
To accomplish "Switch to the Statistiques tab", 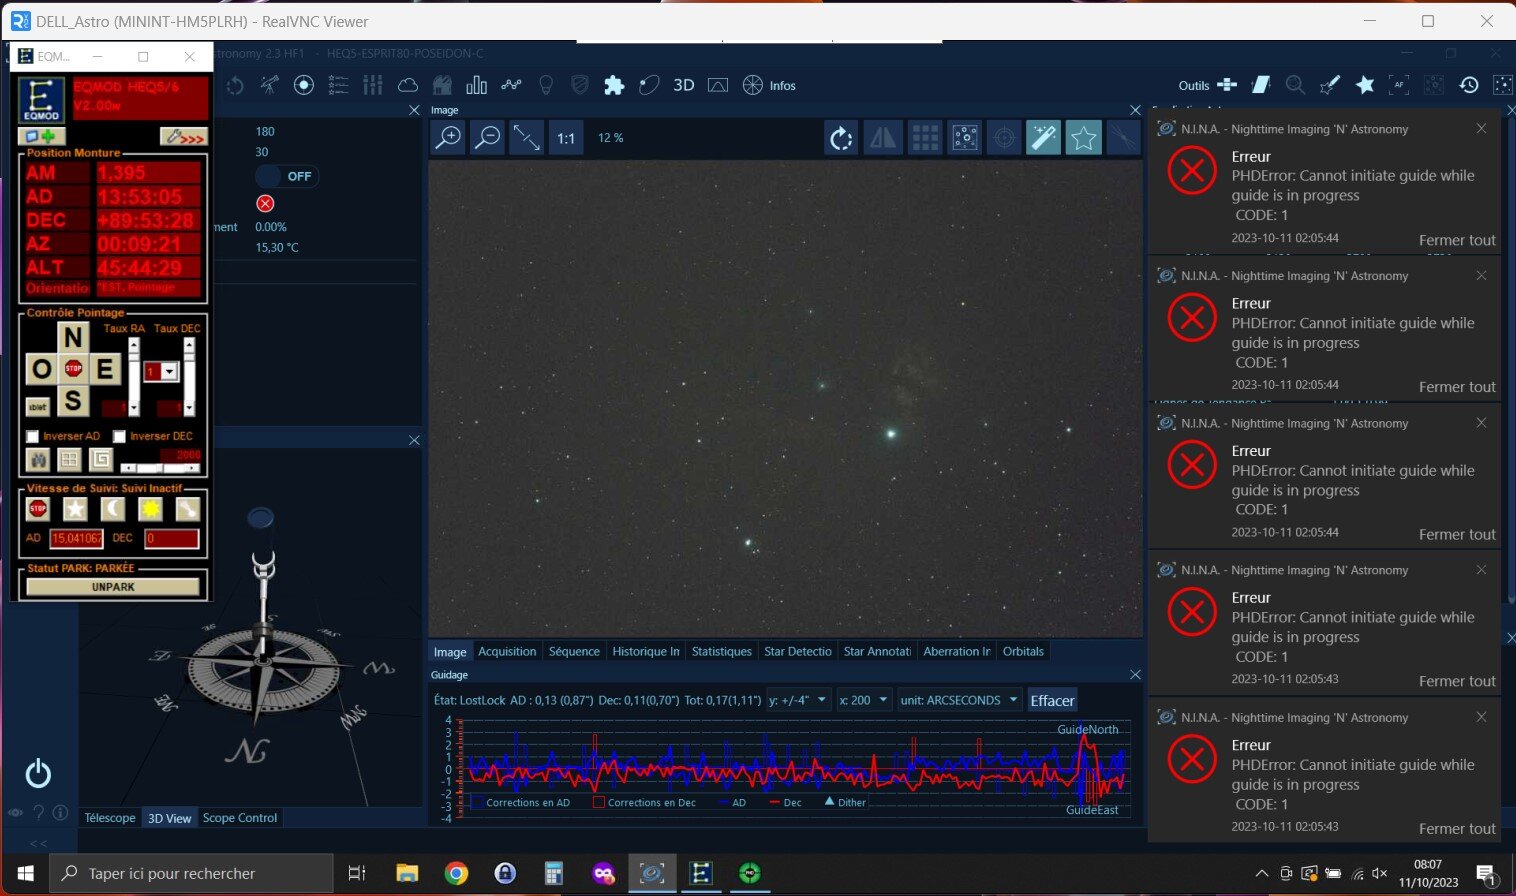I will (x=721, y=651).
